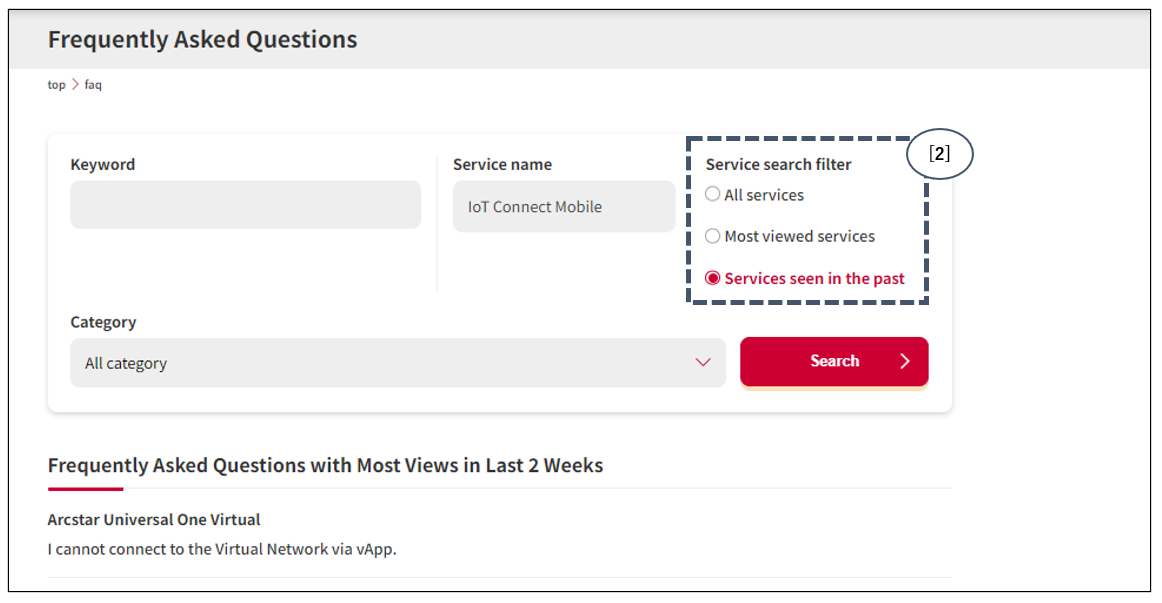
Task: Open the "Arcstar Universal One Virtual" FAQ entry
Action: tap(154, 520)
